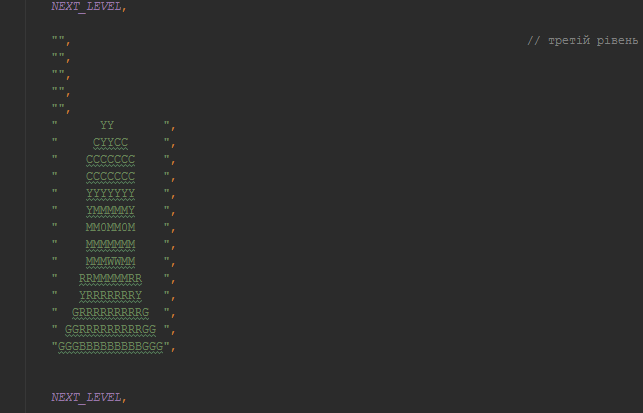Click the 'YYYYYYY' string row
Image resolution: width=643 pixels, height=413 pixels.
tap(111, 193)
